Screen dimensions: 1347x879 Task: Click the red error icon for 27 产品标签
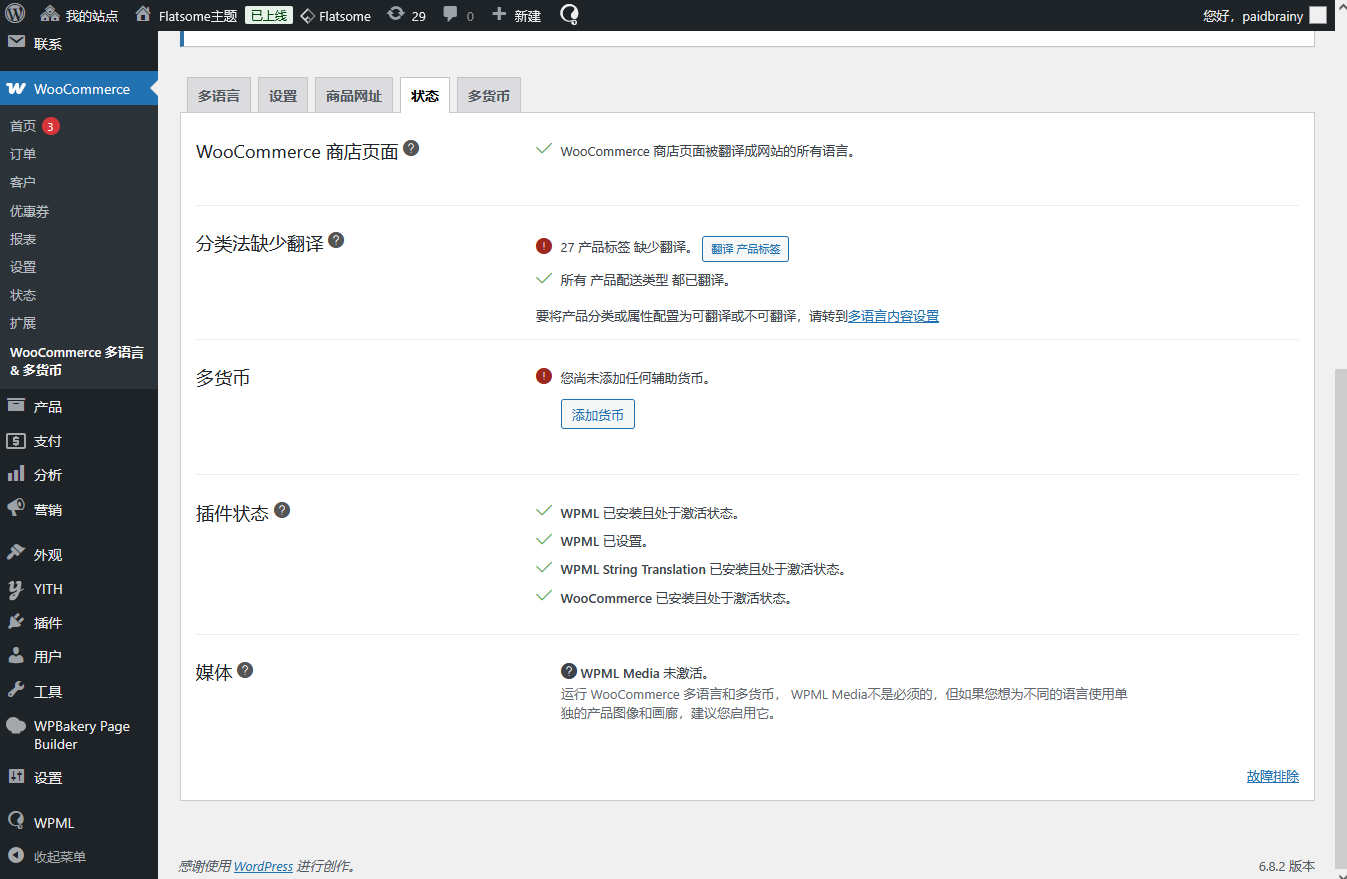(544, 246)
